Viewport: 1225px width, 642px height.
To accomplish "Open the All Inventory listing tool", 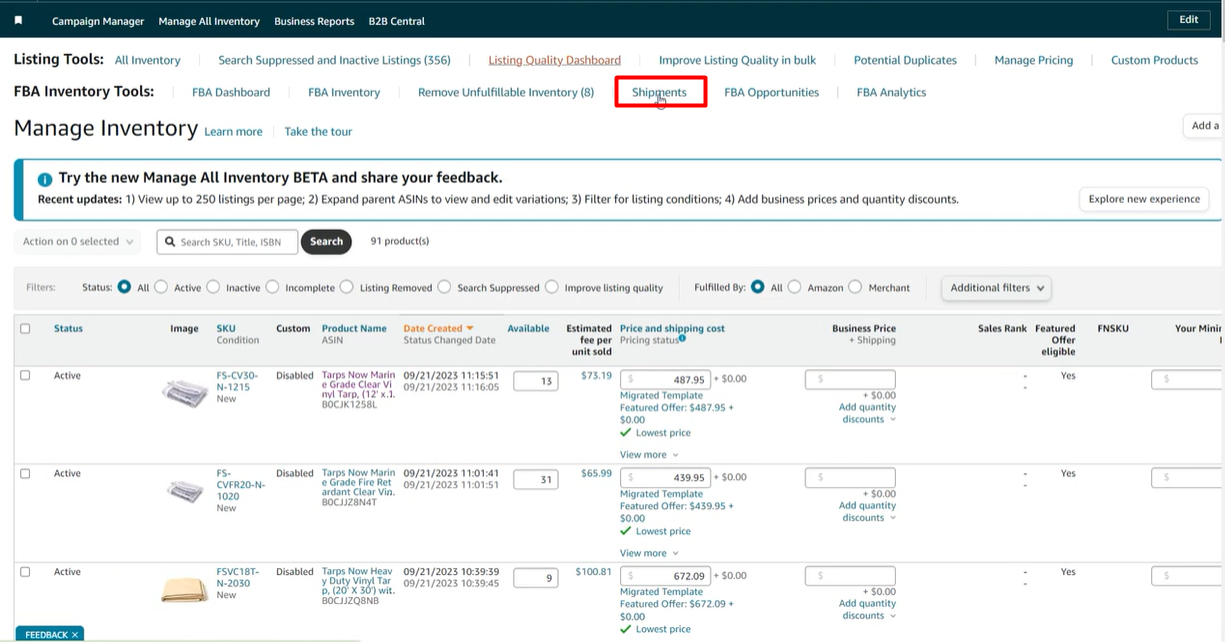I will [x=148, y=60].
